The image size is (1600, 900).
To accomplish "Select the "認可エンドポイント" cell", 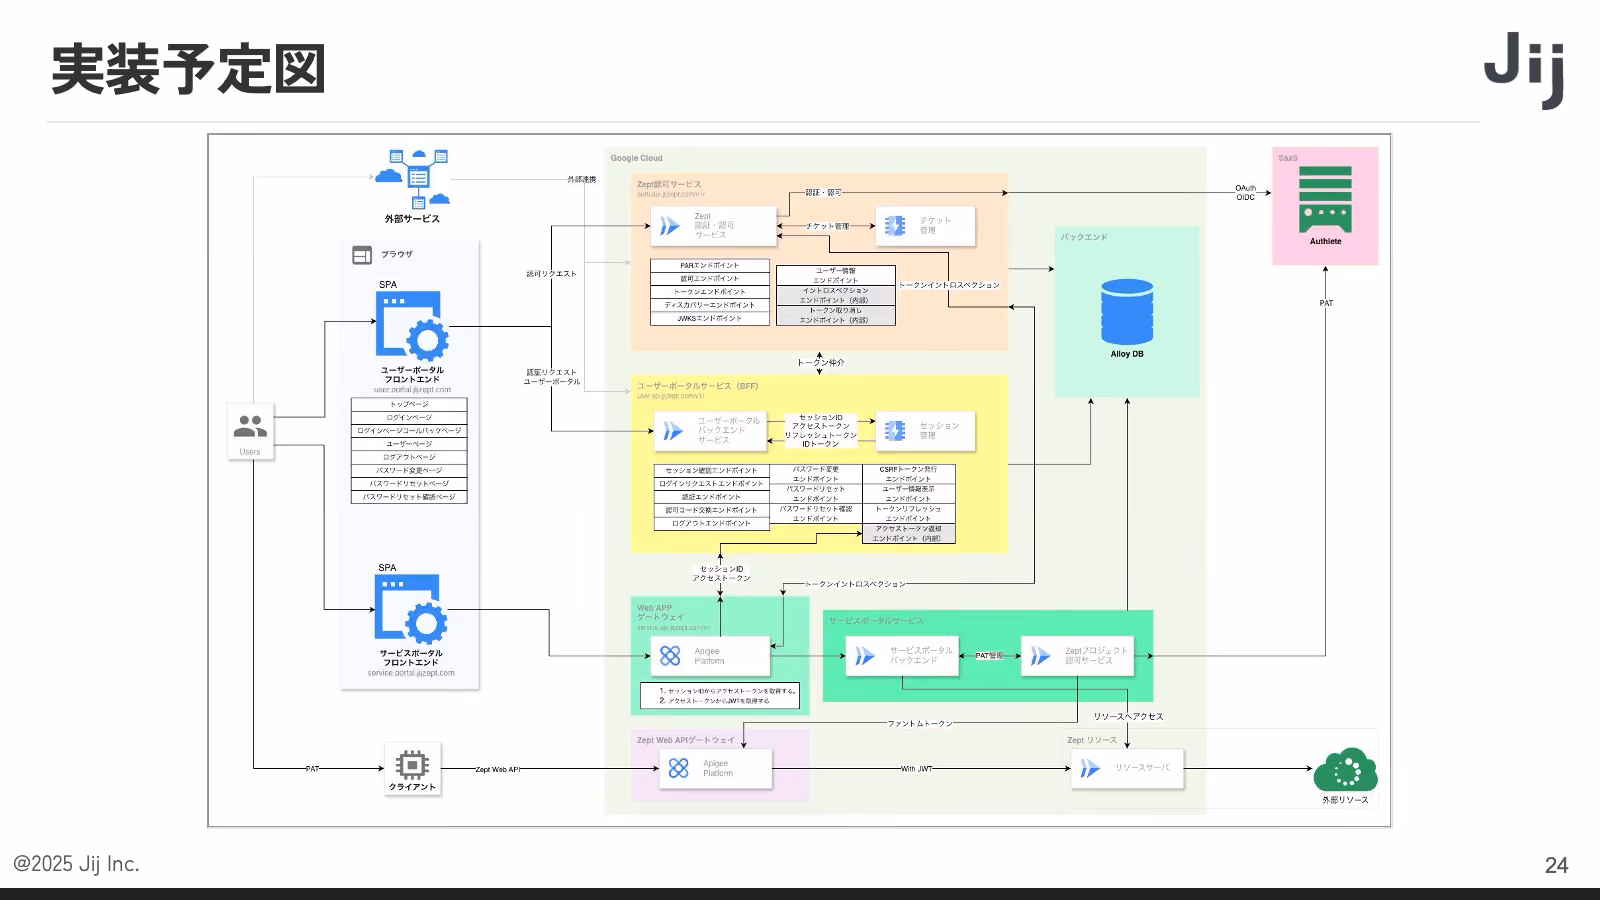I will (710, 279).
